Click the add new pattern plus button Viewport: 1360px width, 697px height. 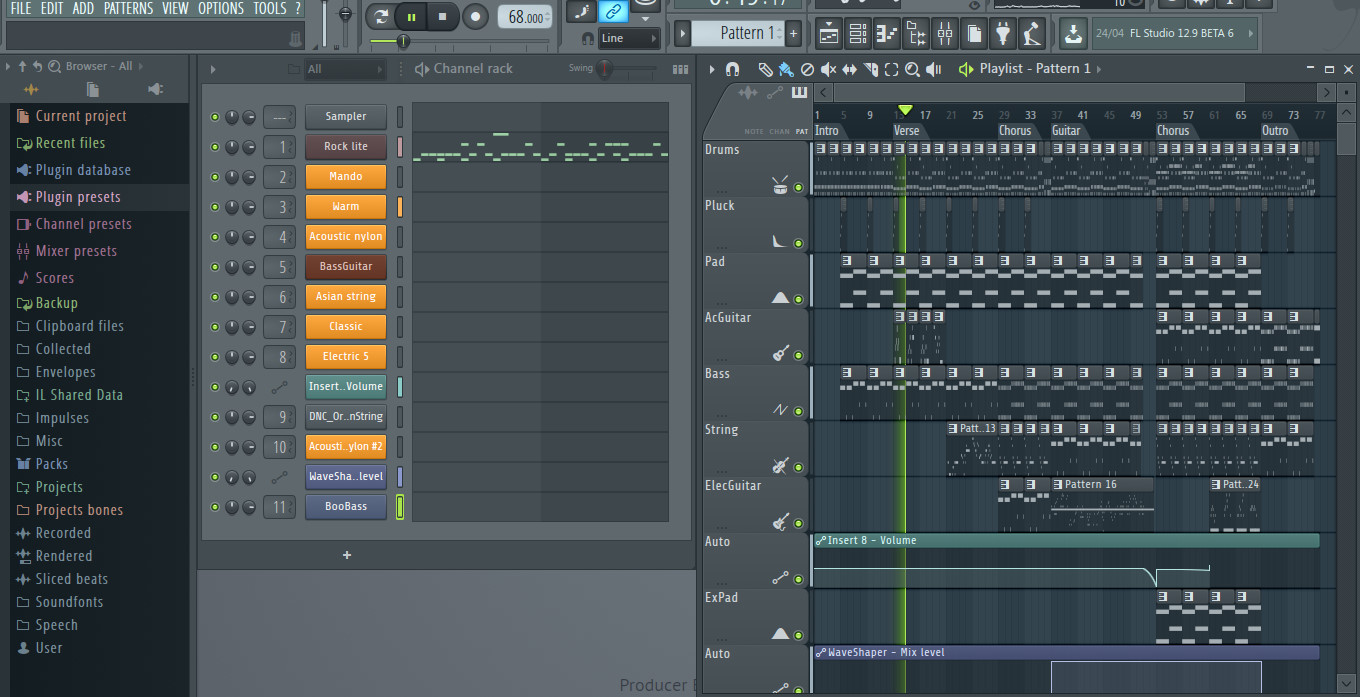tap(793, 33)
